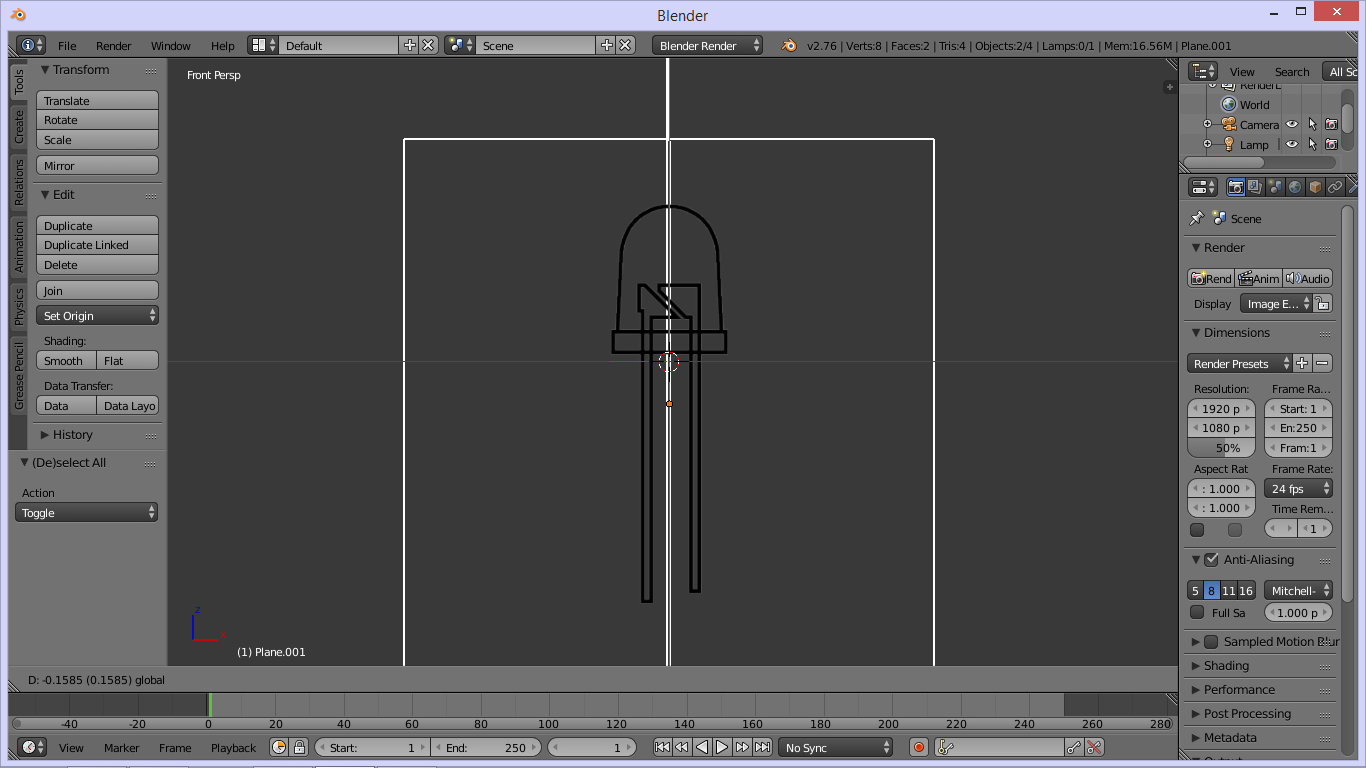Open the Render menu in info header
The width and height of the screenshot is (1366, 768).
click(x=114, y=46)
